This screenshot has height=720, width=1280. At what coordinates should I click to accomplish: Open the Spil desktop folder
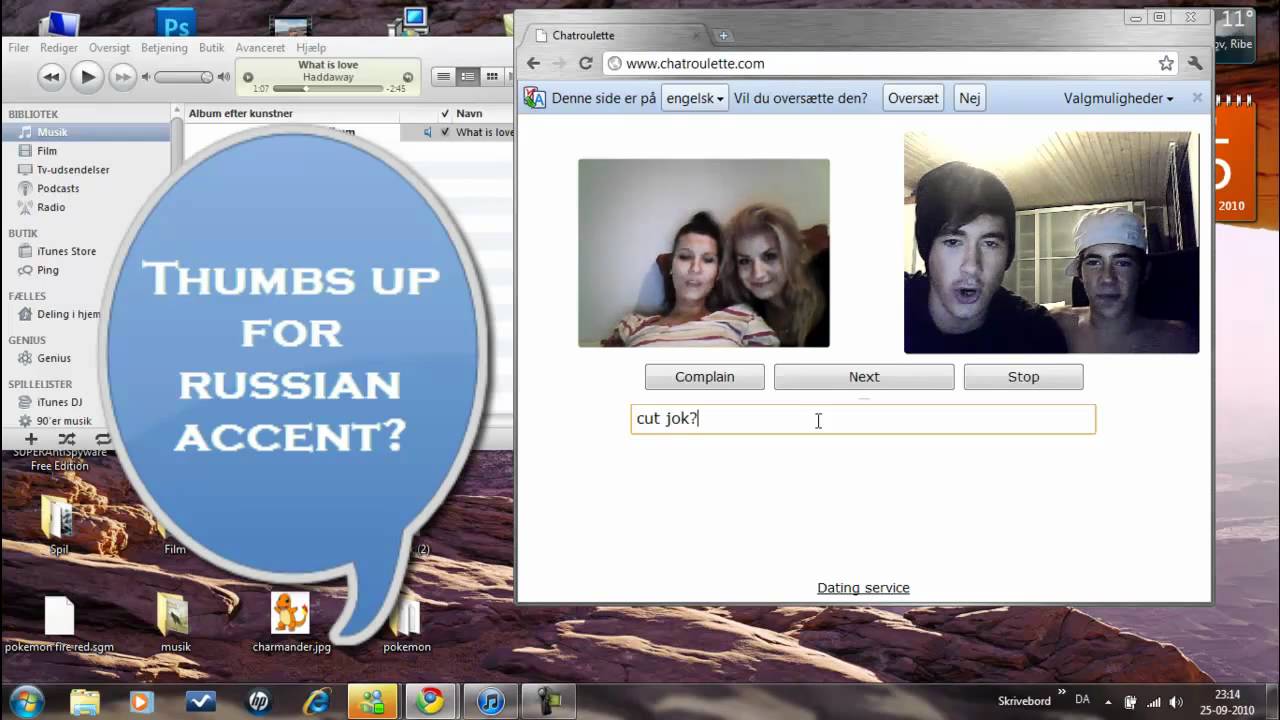click(x=59, y=526)
